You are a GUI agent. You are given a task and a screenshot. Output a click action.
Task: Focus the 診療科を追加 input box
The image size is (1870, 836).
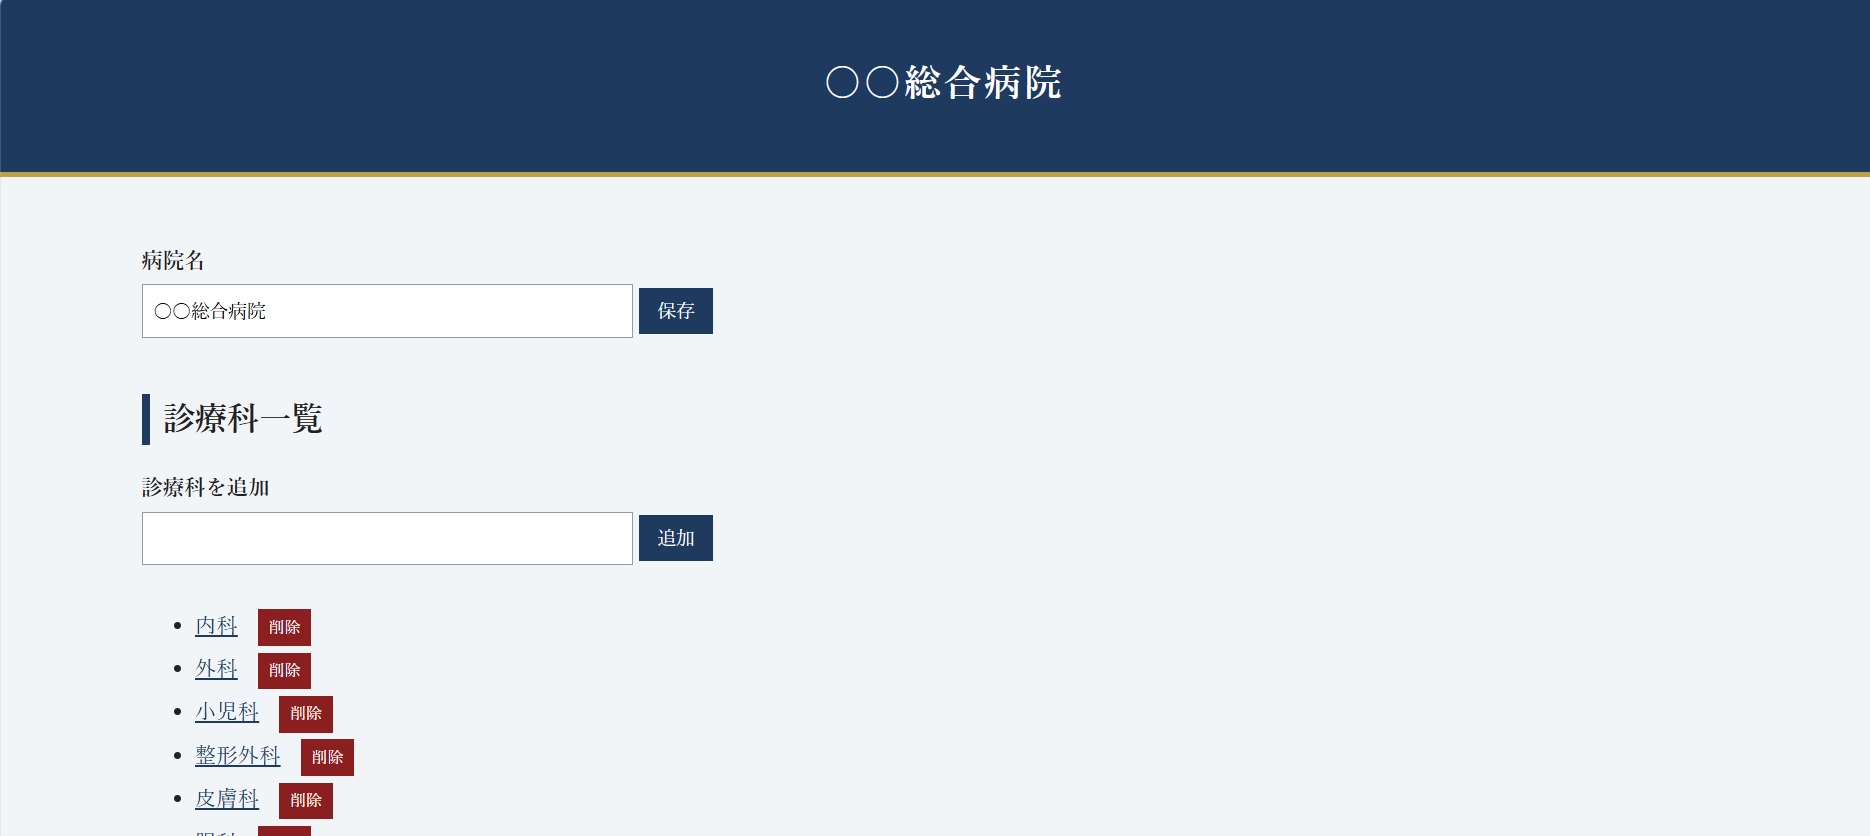(387, 538)
